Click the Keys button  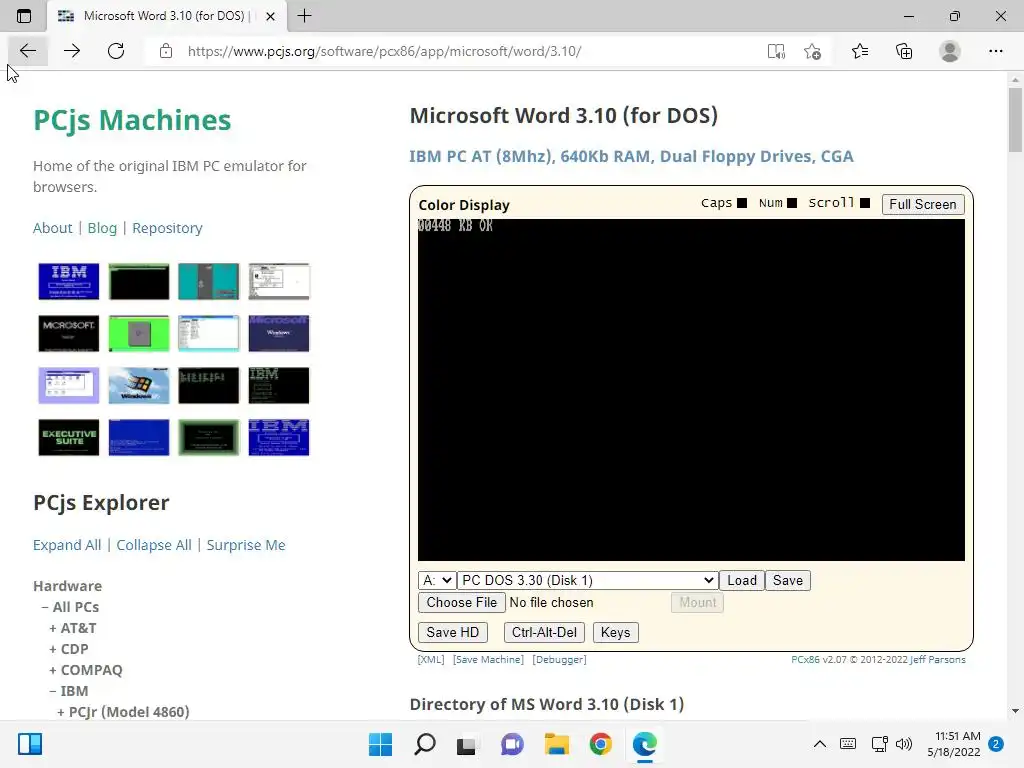(615, 632)
